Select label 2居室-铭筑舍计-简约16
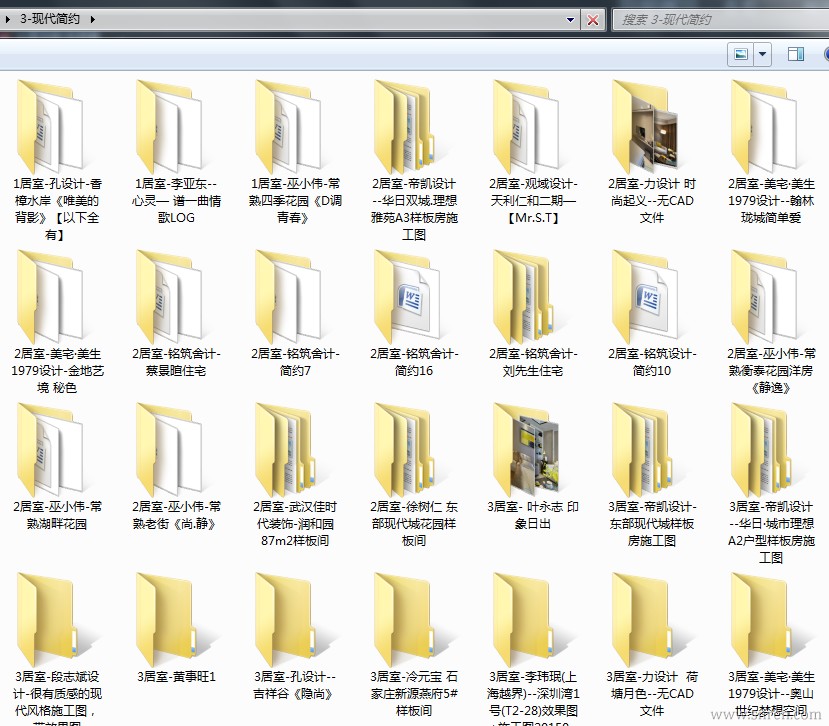This screenshot has width=829, height=726. tap(414, 362)
